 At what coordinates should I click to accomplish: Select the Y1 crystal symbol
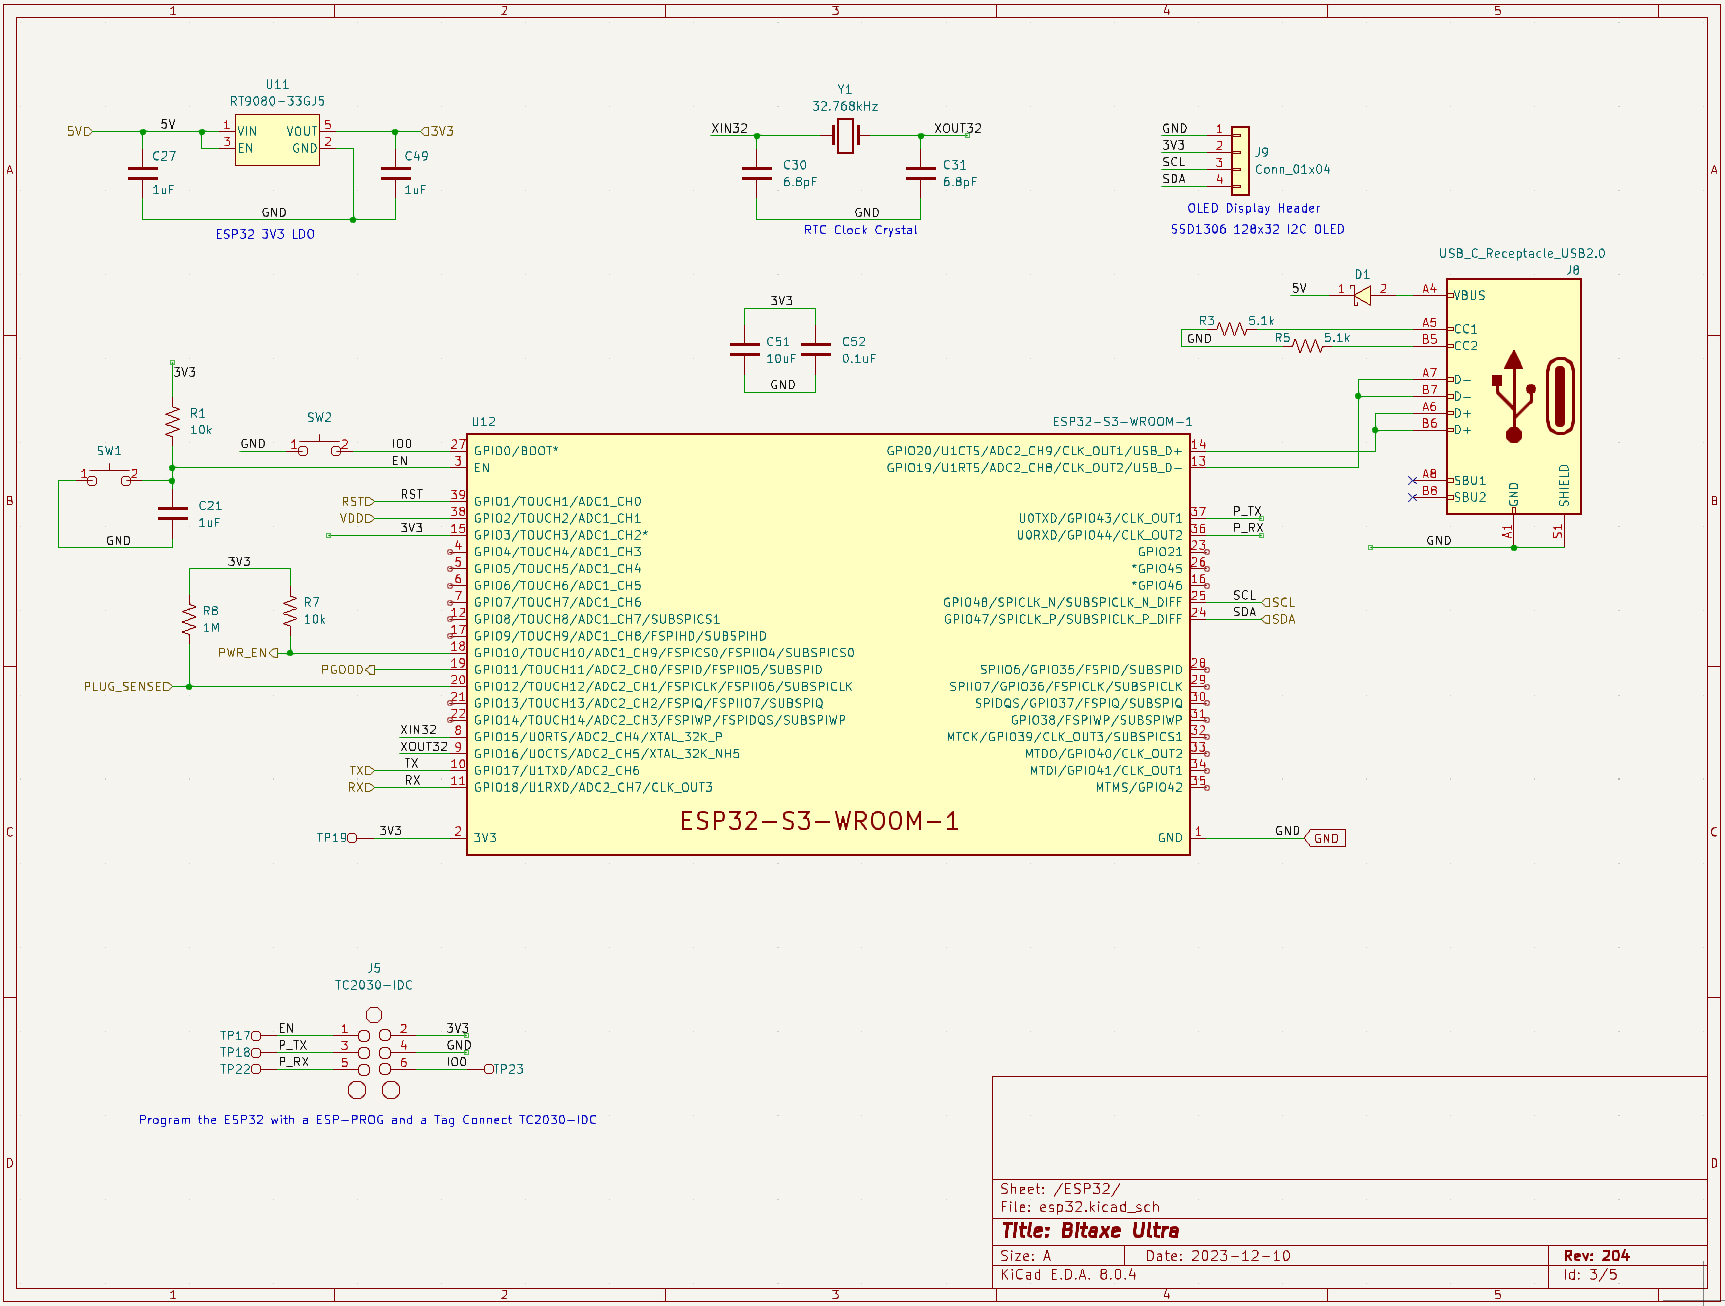click(x=846, y=135)
